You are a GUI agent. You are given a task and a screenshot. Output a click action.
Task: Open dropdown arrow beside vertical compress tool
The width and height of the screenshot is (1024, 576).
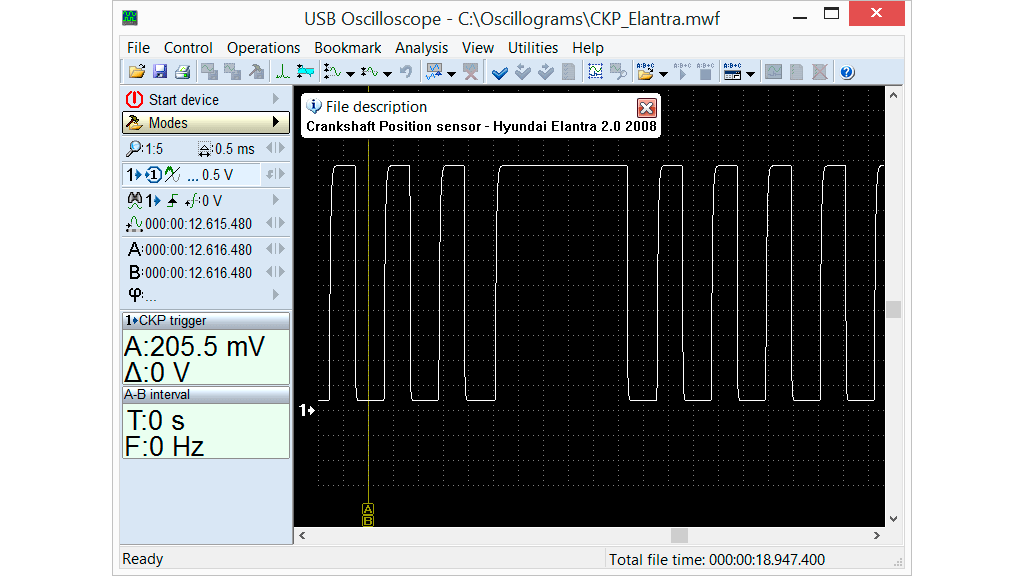click(387, 73)
